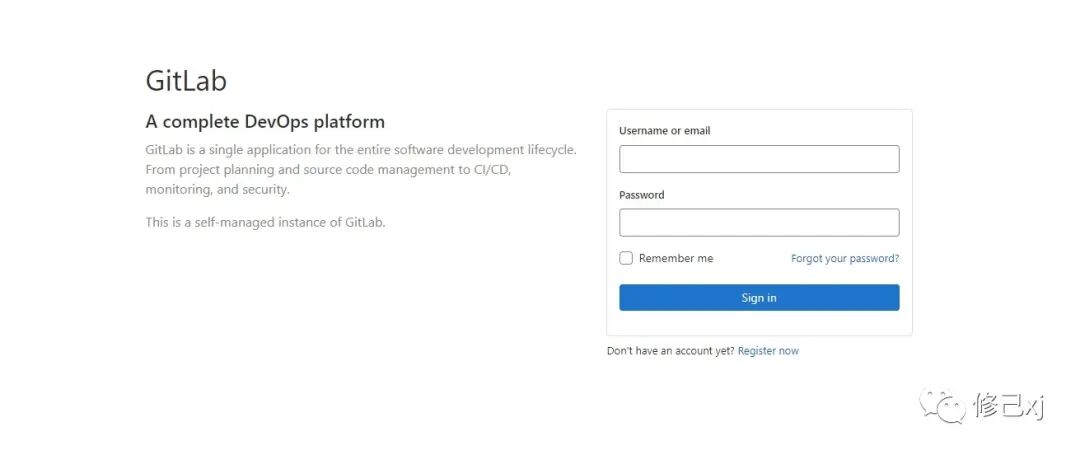Click the CI/CD text in the description
This screenshot has width=1080, height=455.
(492, 169)
